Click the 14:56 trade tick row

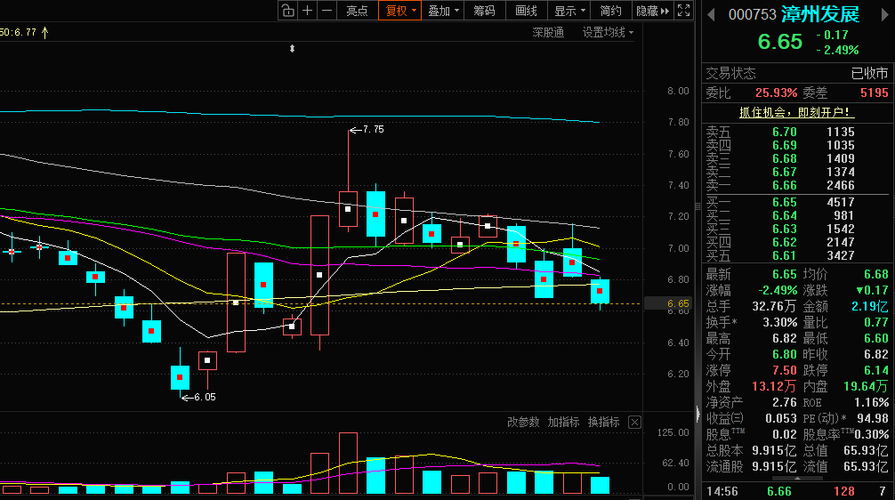[x=797, y=491]
